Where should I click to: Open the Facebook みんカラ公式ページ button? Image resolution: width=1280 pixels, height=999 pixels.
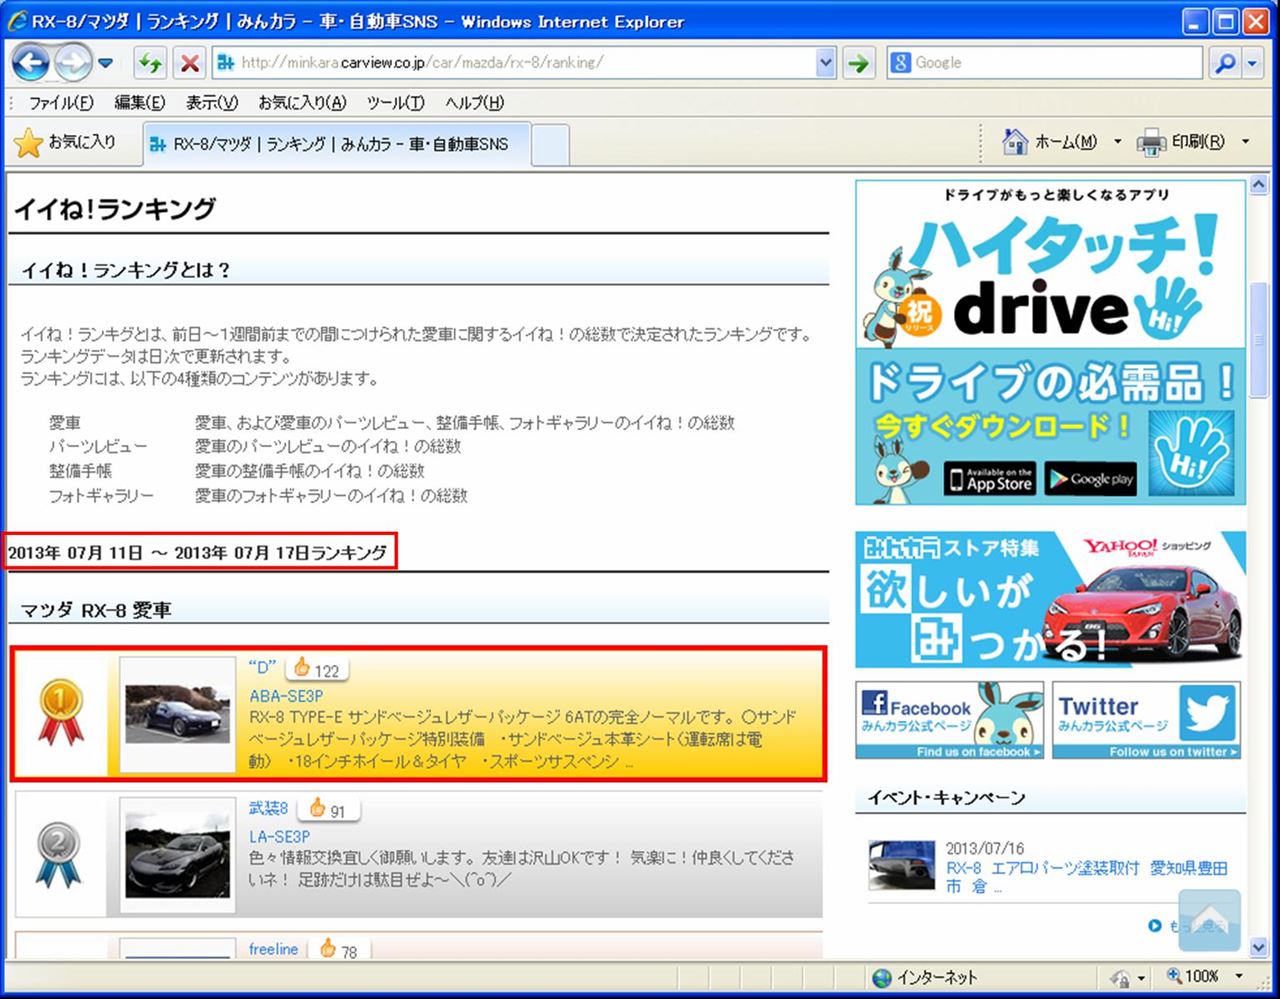click(949, 720)
